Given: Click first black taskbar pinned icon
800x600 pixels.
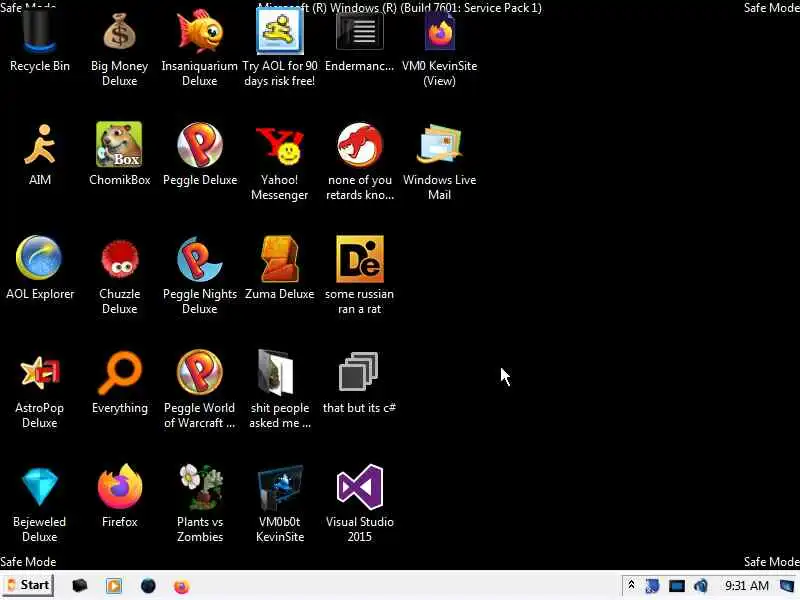Looking at the screenshot, I should pos(79,585).
